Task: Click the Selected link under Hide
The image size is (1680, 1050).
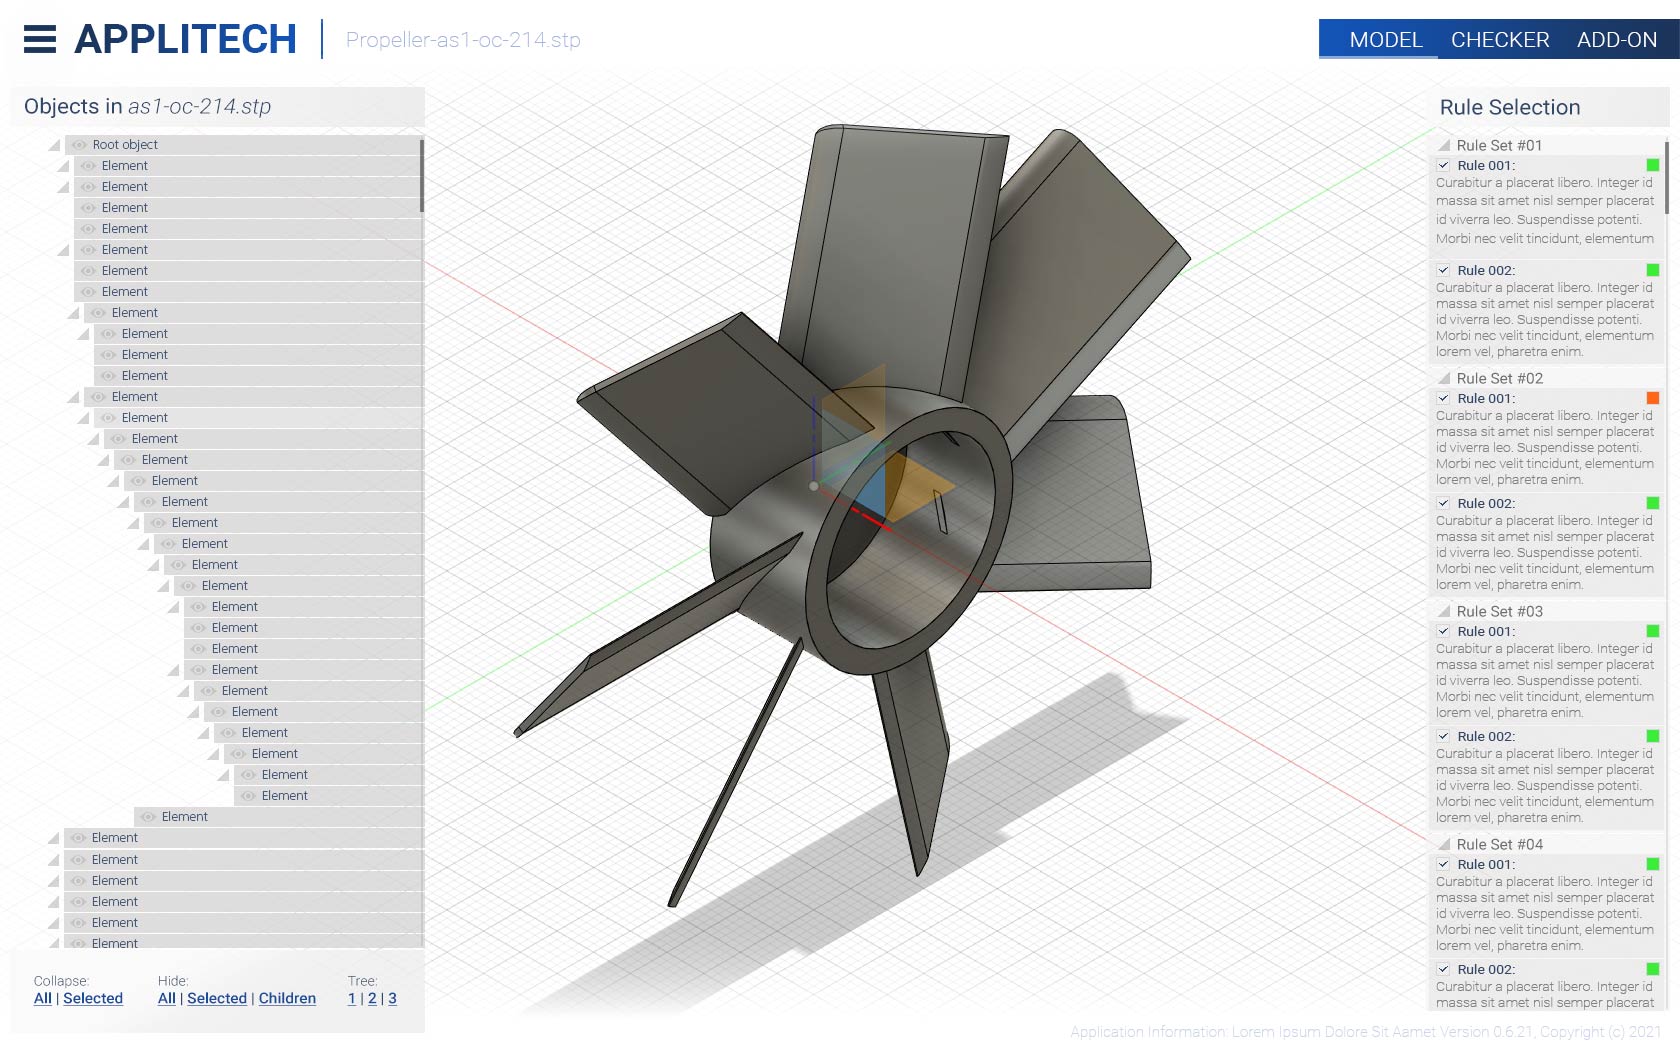Action: point(217,998)
